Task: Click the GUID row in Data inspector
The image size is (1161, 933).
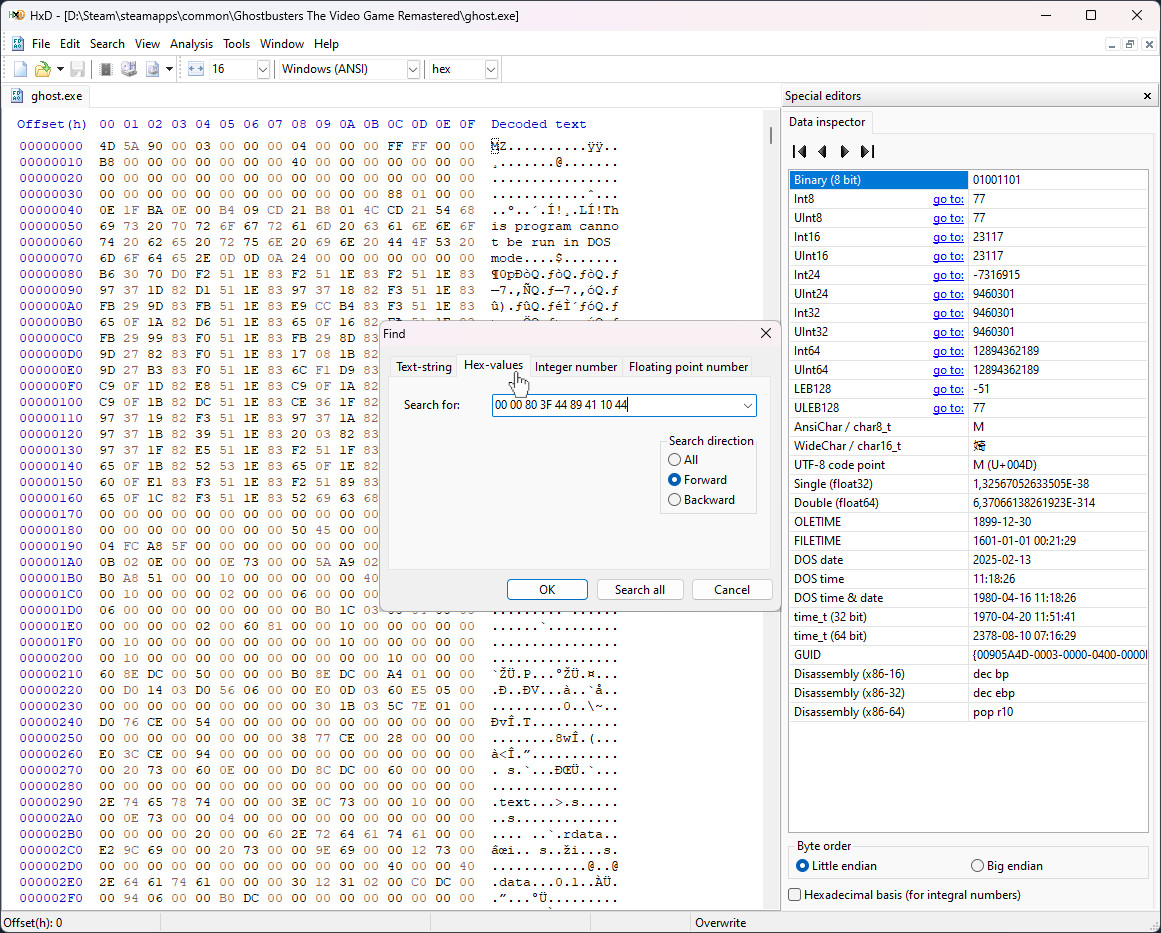Action: 968,655
